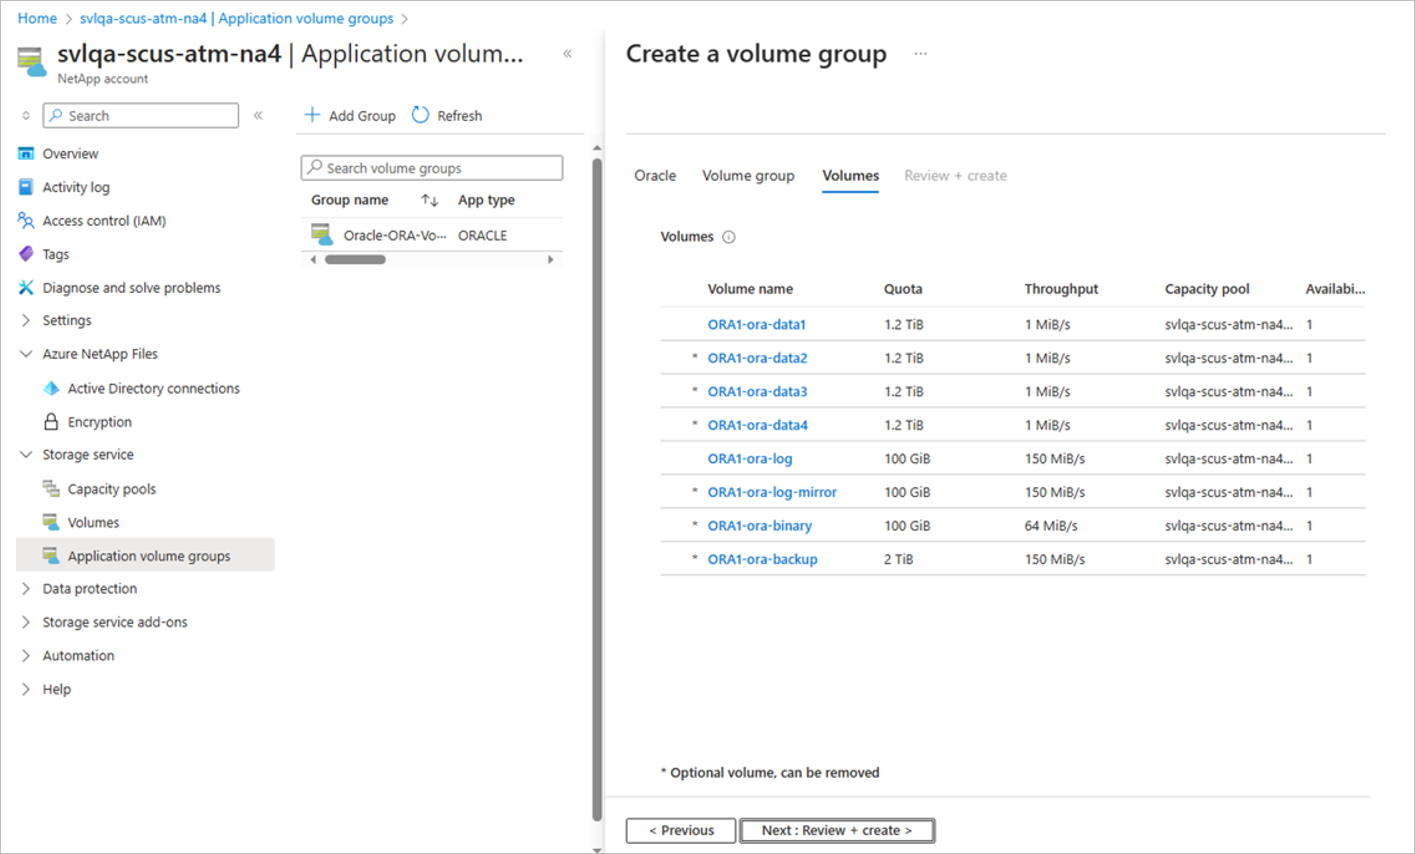Viewport: 1415px width, 854px height.
Task: Open the ORA1-ora-backup volume link
Action: coord(763,559)
